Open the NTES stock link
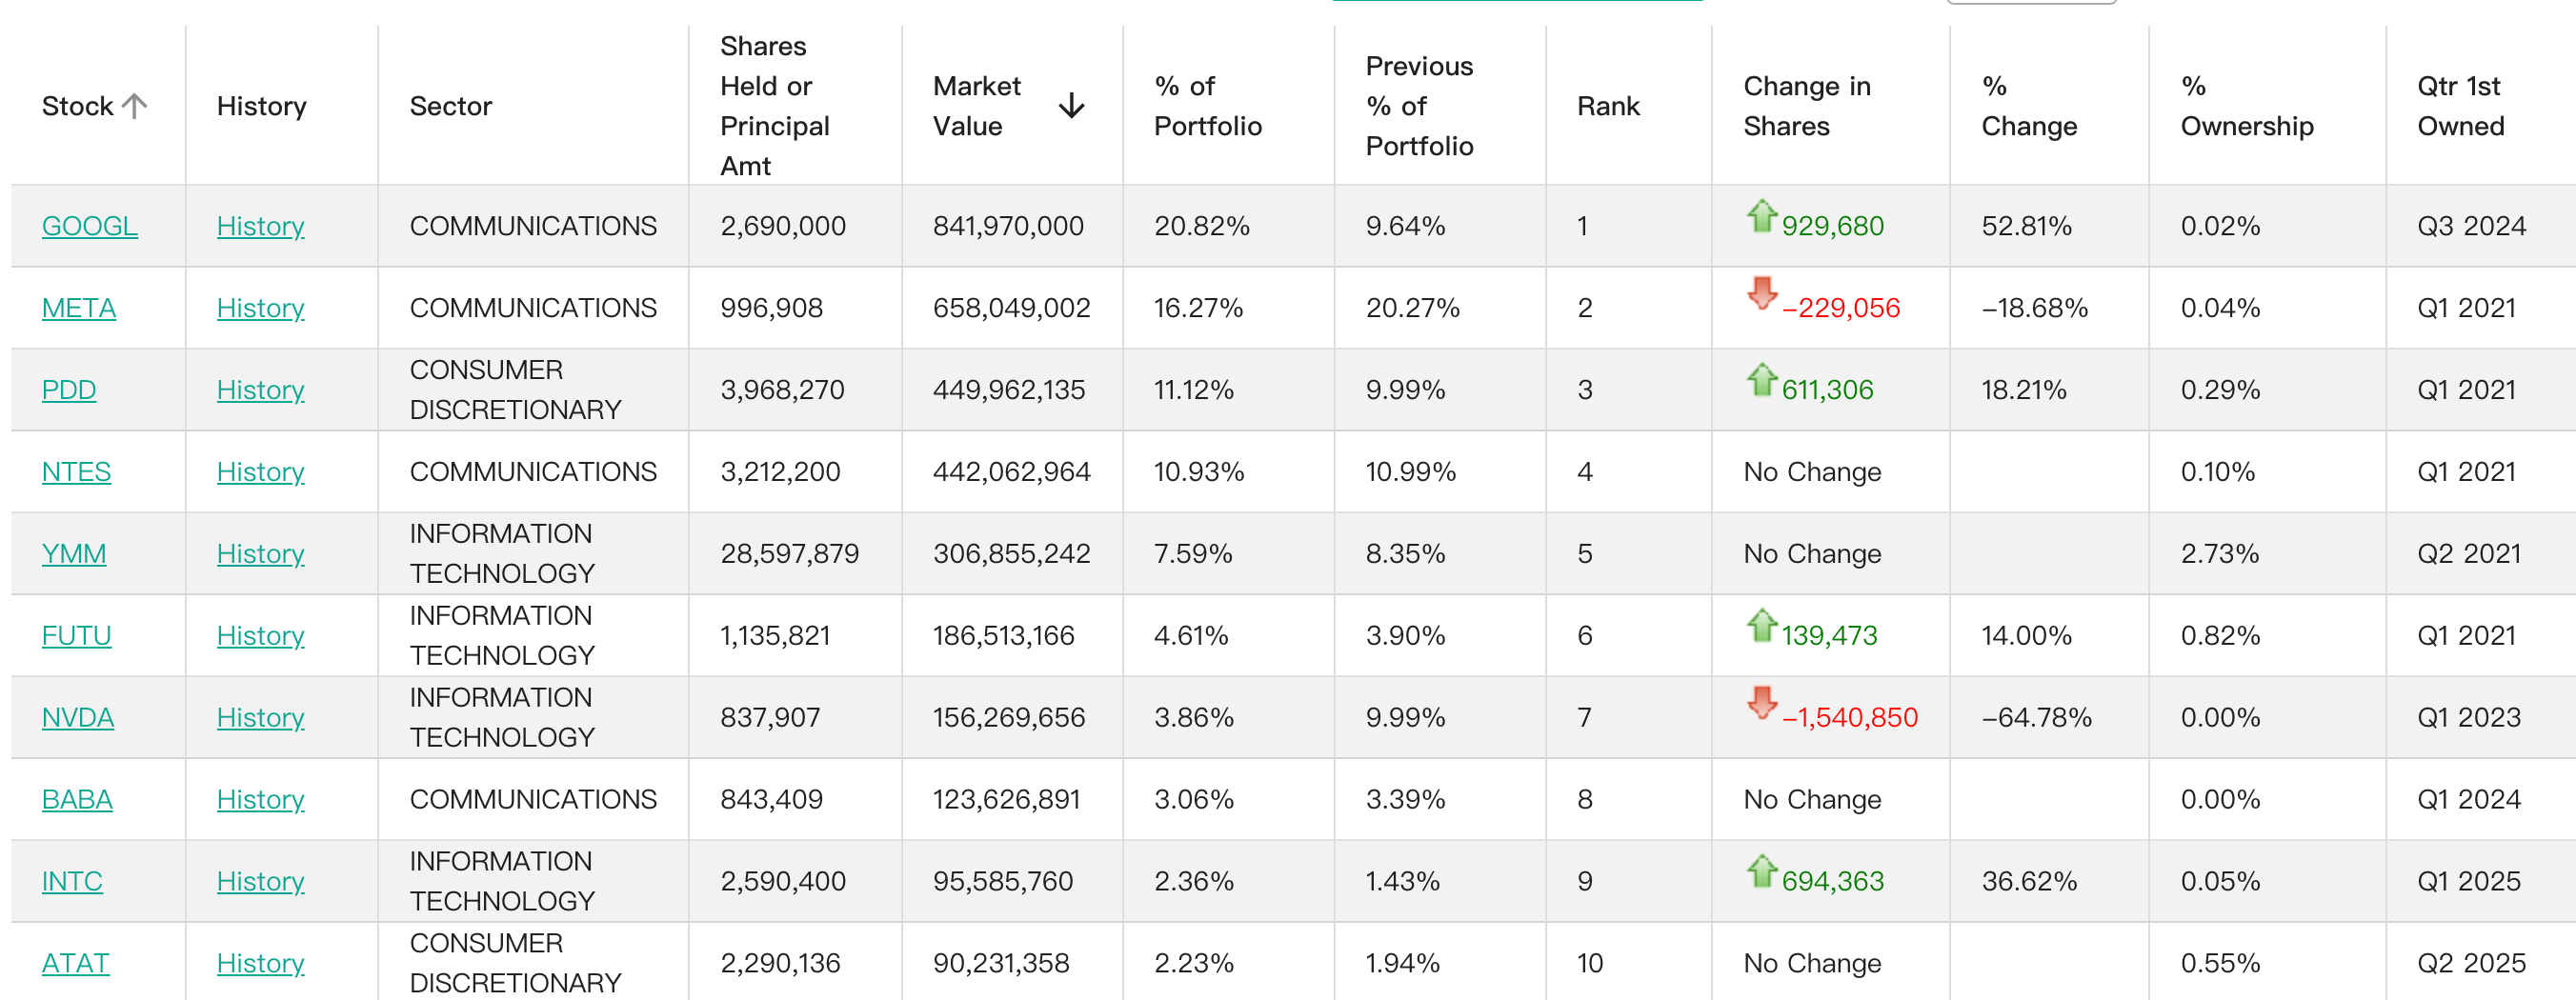This screenshot has width=2576, height=1000. (x=76, y=472)
